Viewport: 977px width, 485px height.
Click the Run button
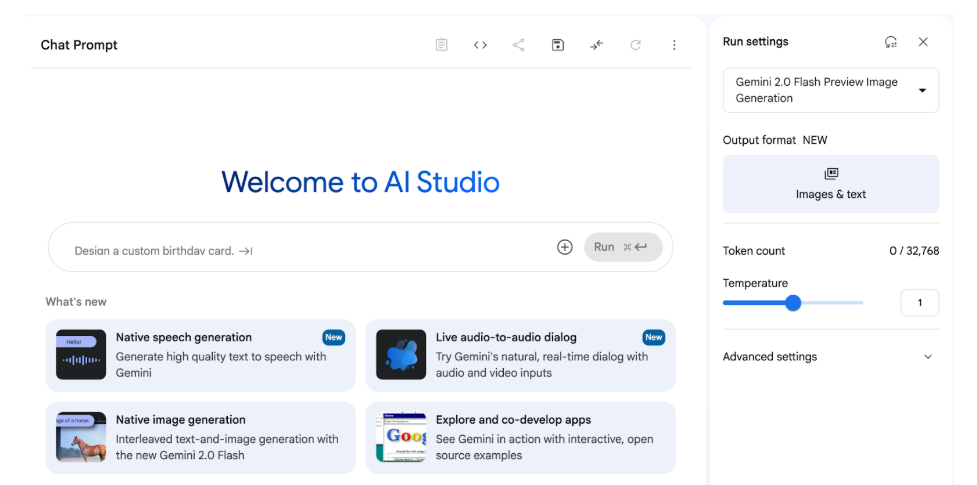[x=623, y=247]
